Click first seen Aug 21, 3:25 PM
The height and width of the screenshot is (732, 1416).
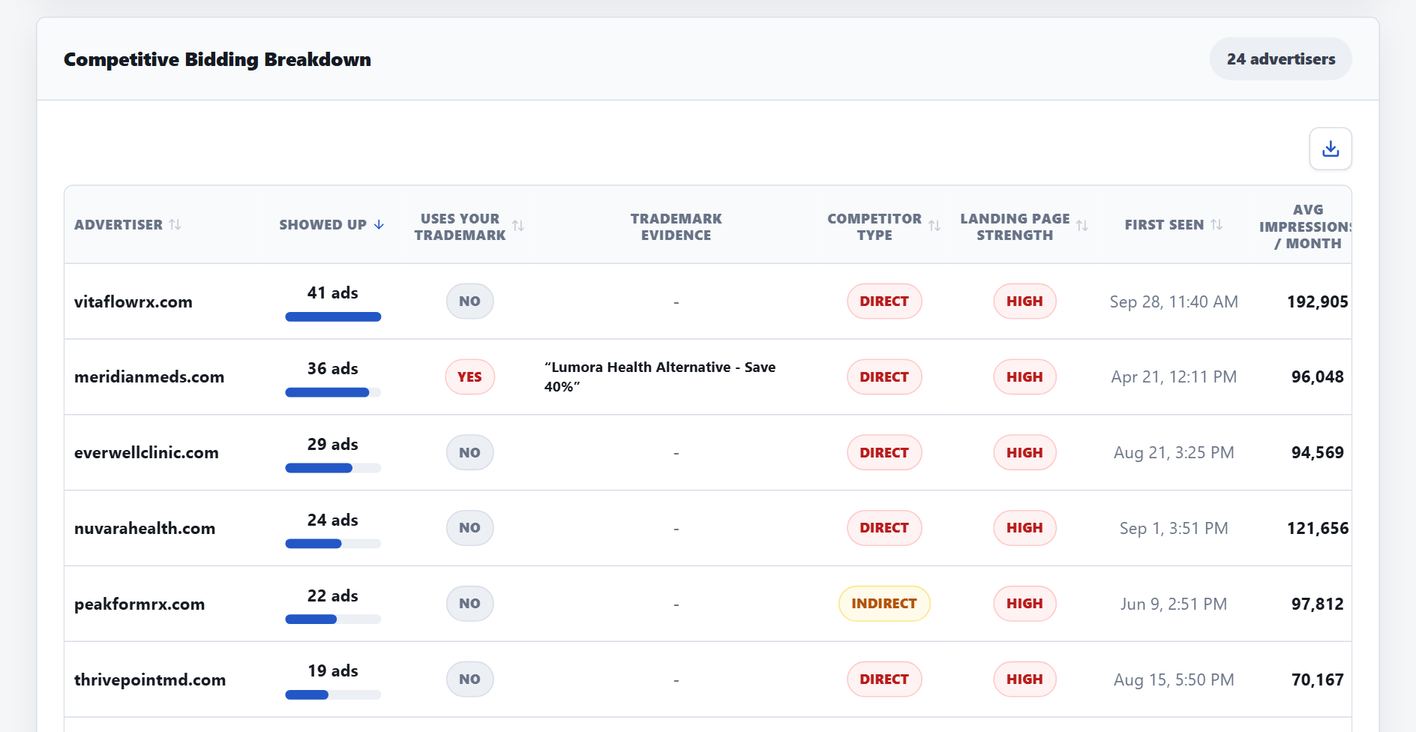click(x=1174, y=452)
